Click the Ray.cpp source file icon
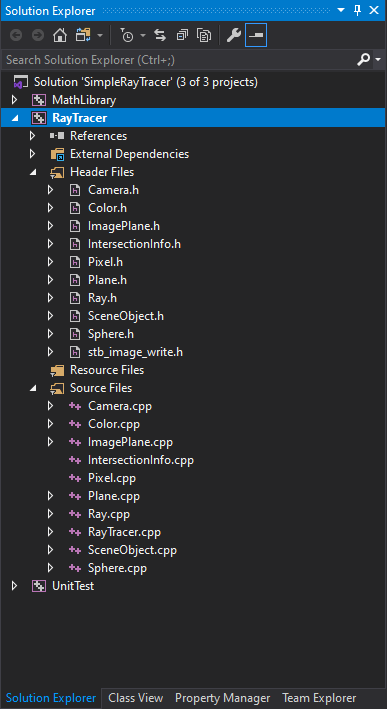Viewport: 387px width, 709px height. pyautogui.click(x=75, y=514)
